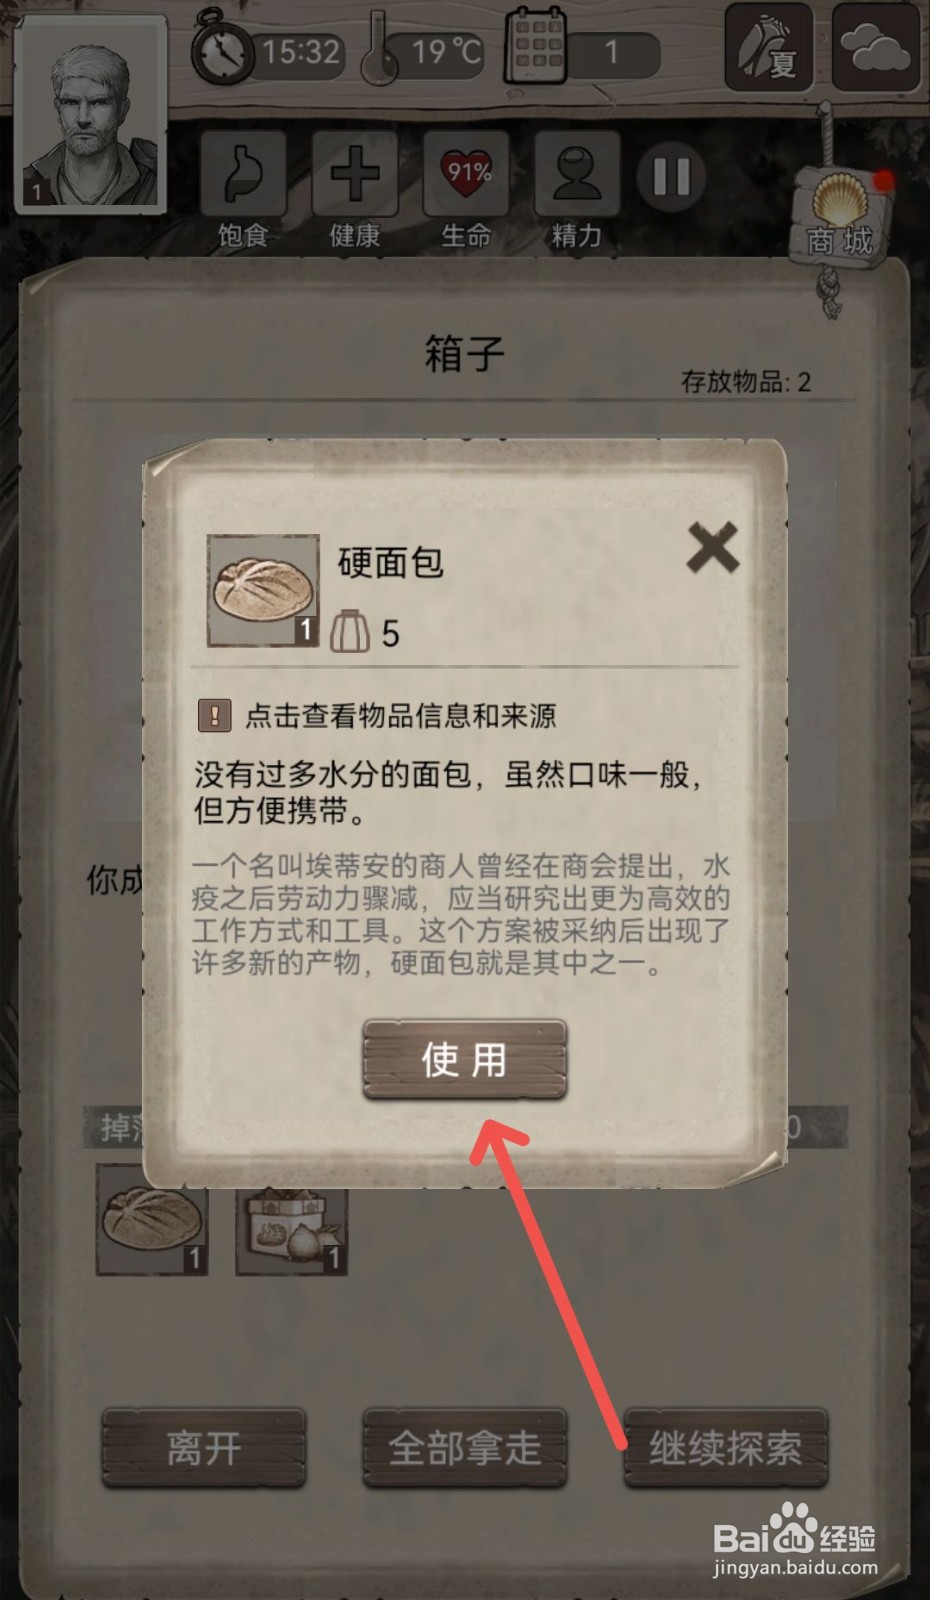Tap the clock time display
Viewport: 930px width, 1600px height.
pyautogui.click(x=268, y=50)
